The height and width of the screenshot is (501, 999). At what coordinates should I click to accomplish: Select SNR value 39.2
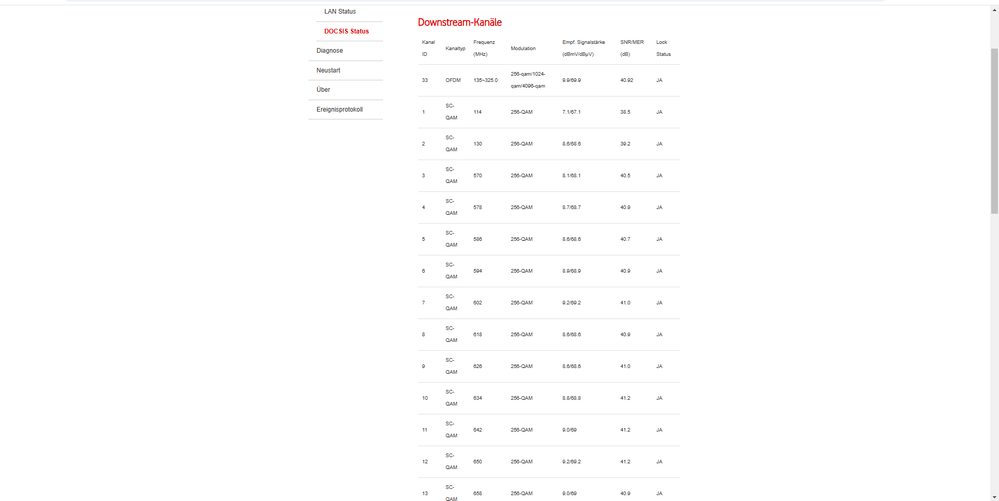tap(626, 144)
